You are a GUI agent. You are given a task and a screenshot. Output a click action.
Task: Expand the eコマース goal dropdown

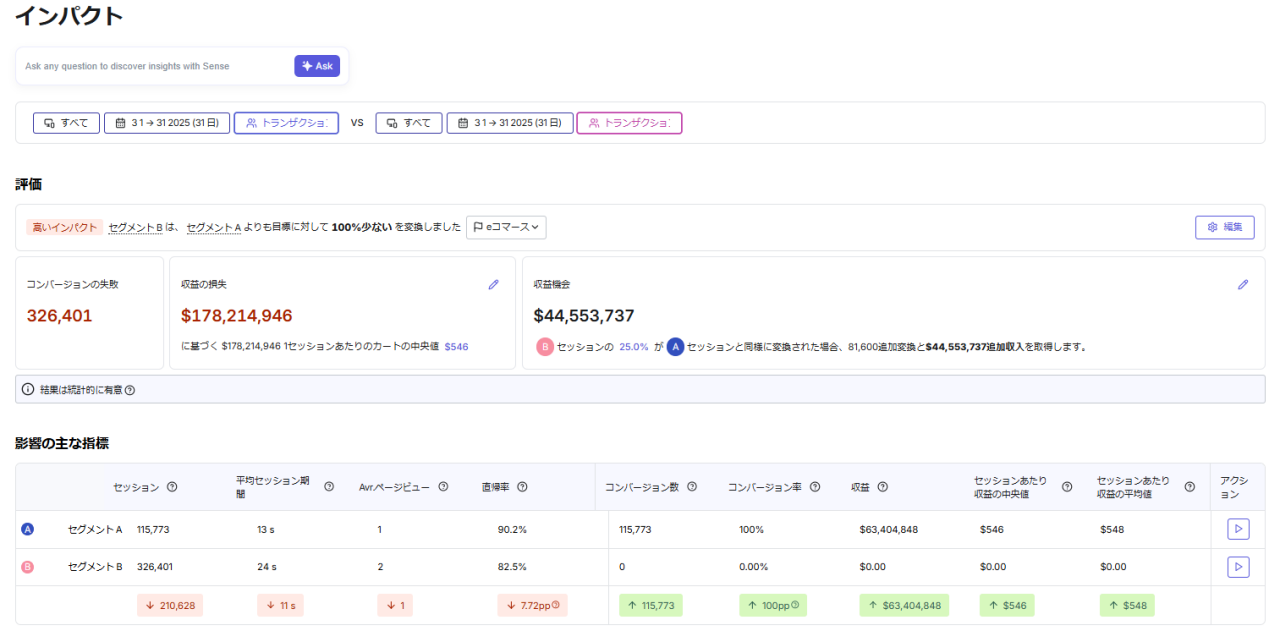coord(506,227)
